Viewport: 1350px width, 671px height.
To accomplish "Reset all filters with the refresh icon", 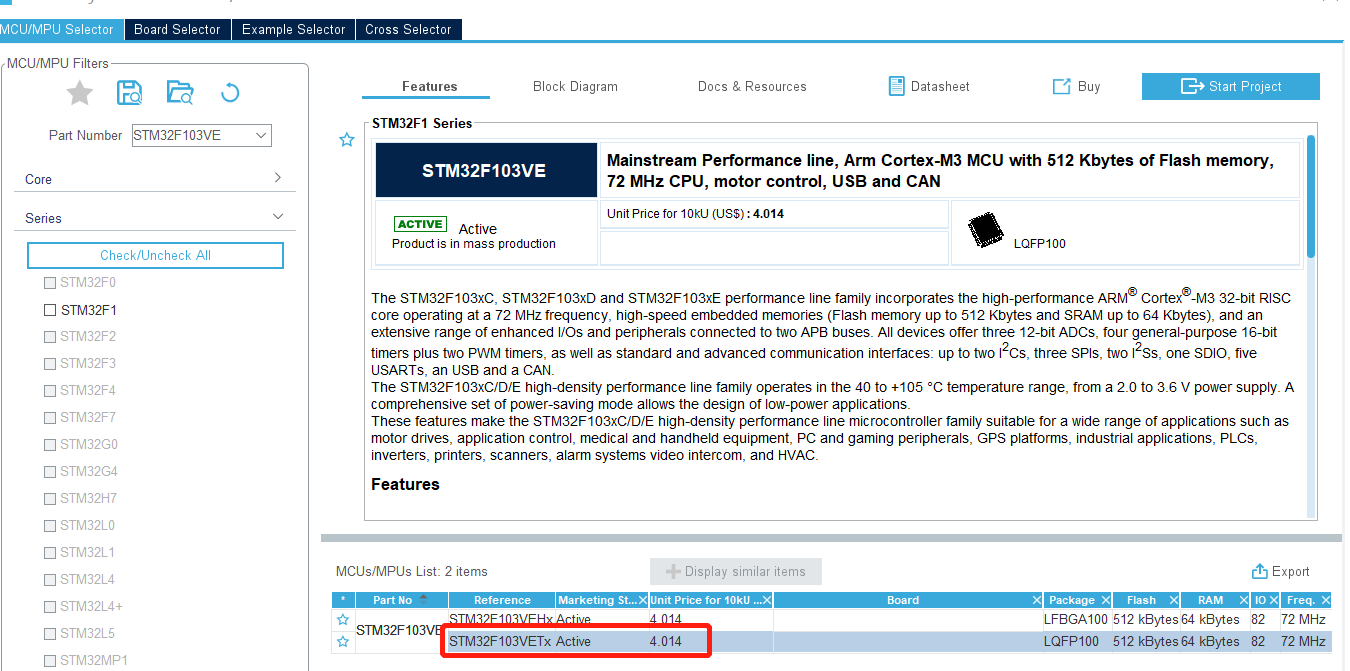I will point(230,93).
